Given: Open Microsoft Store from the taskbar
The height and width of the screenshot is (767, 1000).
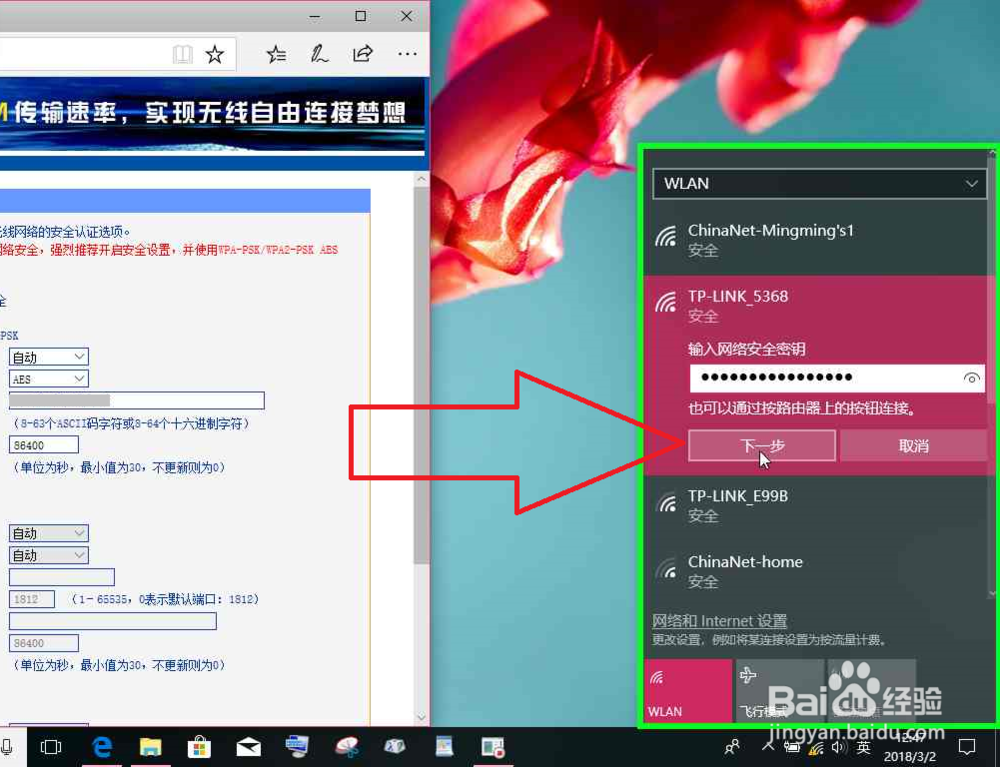Looking at the screenshot, I should (x=200, y=747).
